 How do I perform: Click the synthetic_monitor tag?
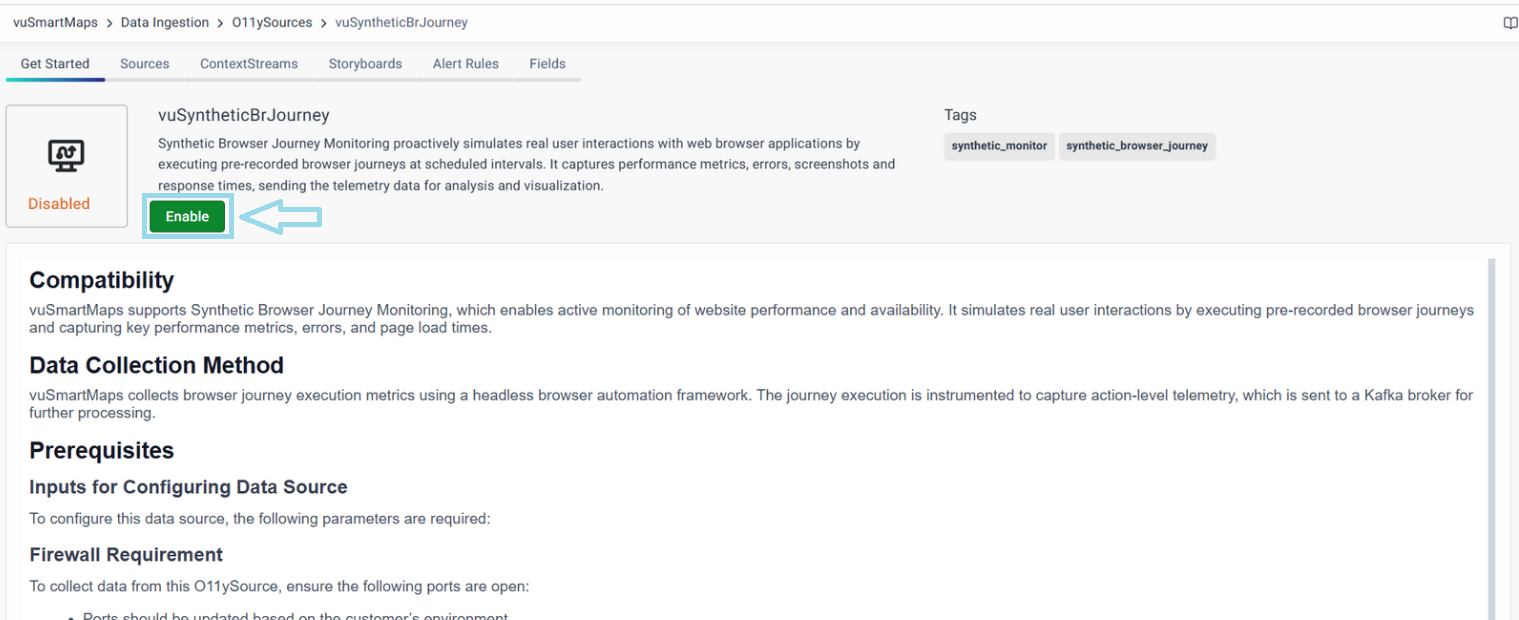[x=999, y=146]
